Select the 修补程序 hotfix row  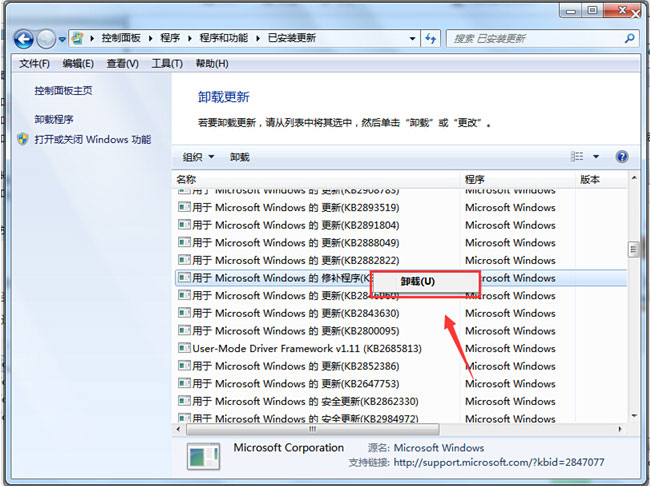point(400,278)
